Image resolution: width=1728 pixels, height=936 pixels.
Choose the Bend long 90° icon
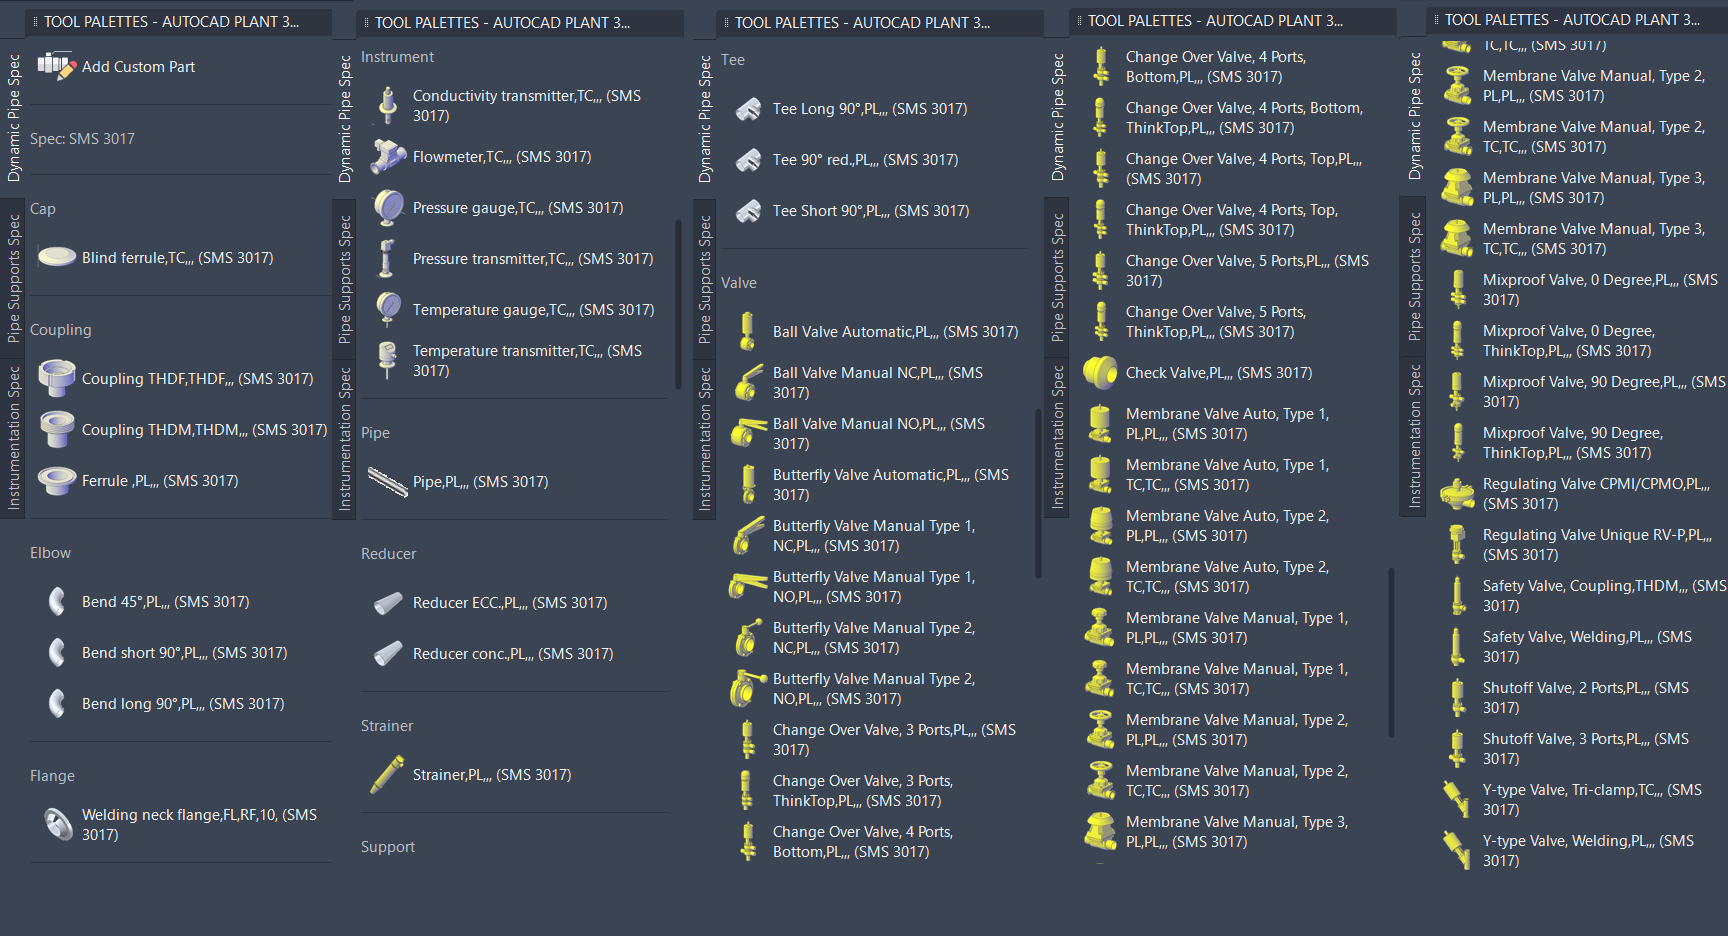(x=57, y=703)
